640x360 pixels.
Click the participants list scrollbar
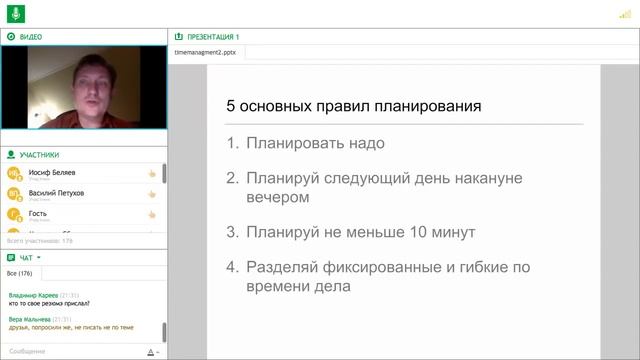[164, 173]
